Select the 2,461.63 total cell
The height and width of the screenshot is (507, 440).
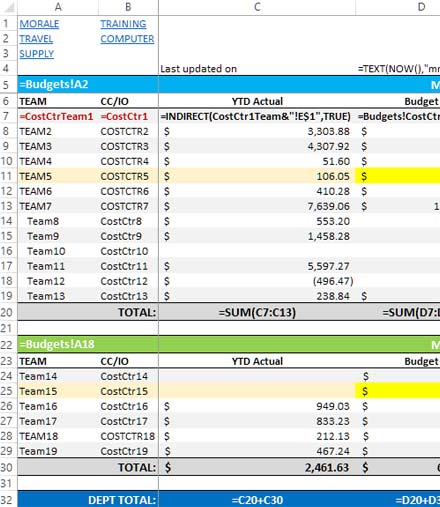257,467
